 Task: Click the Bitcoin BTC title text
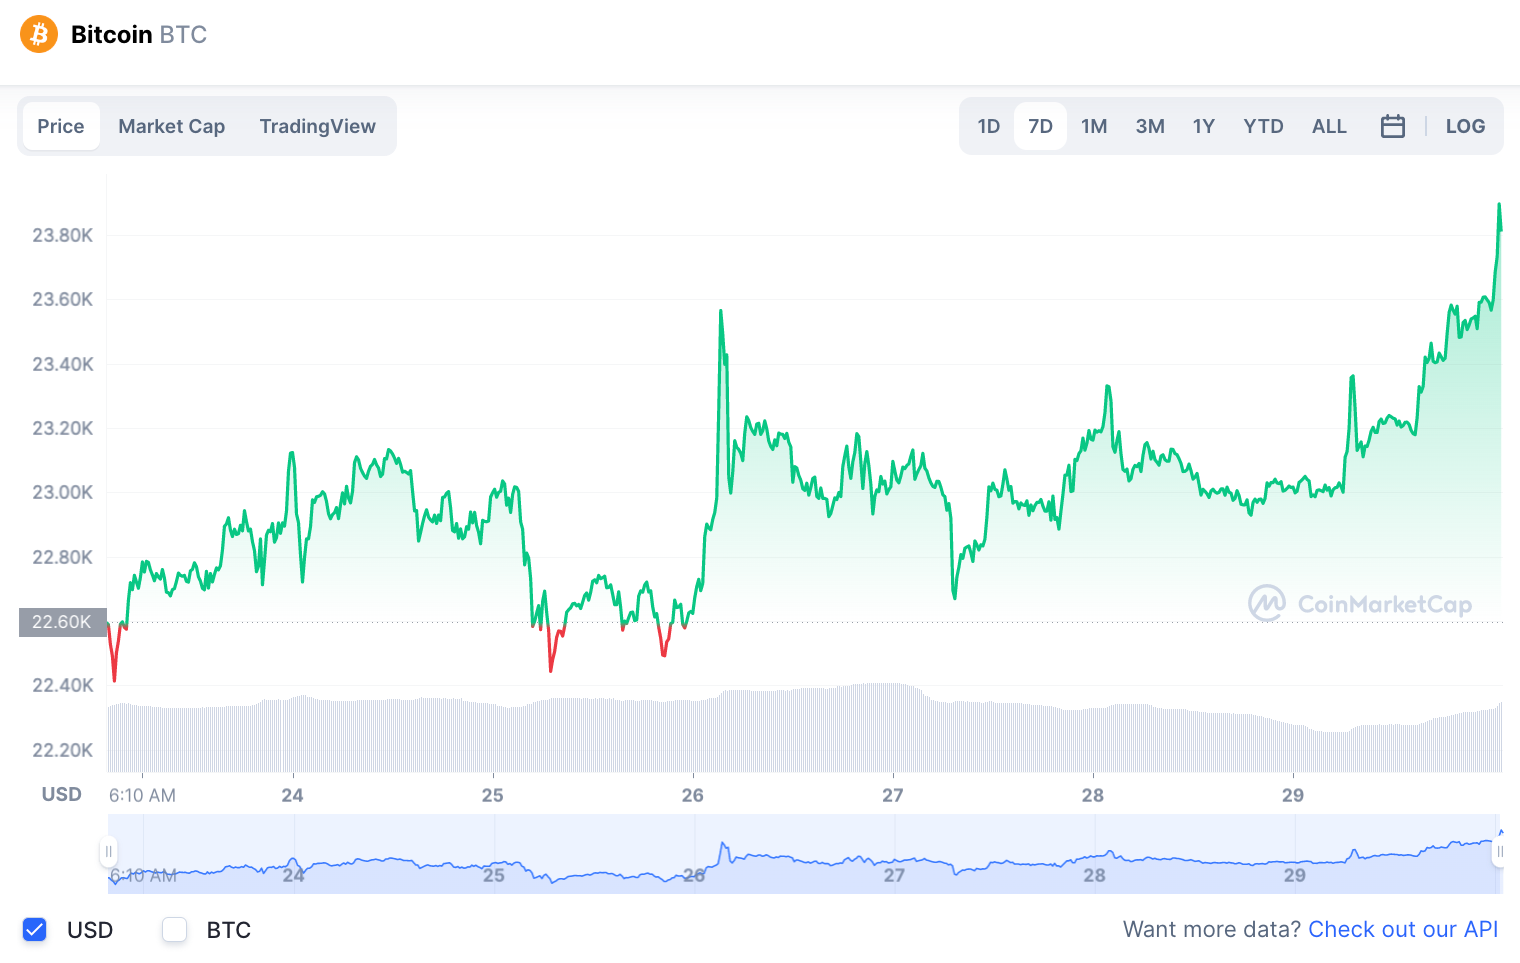139,34
